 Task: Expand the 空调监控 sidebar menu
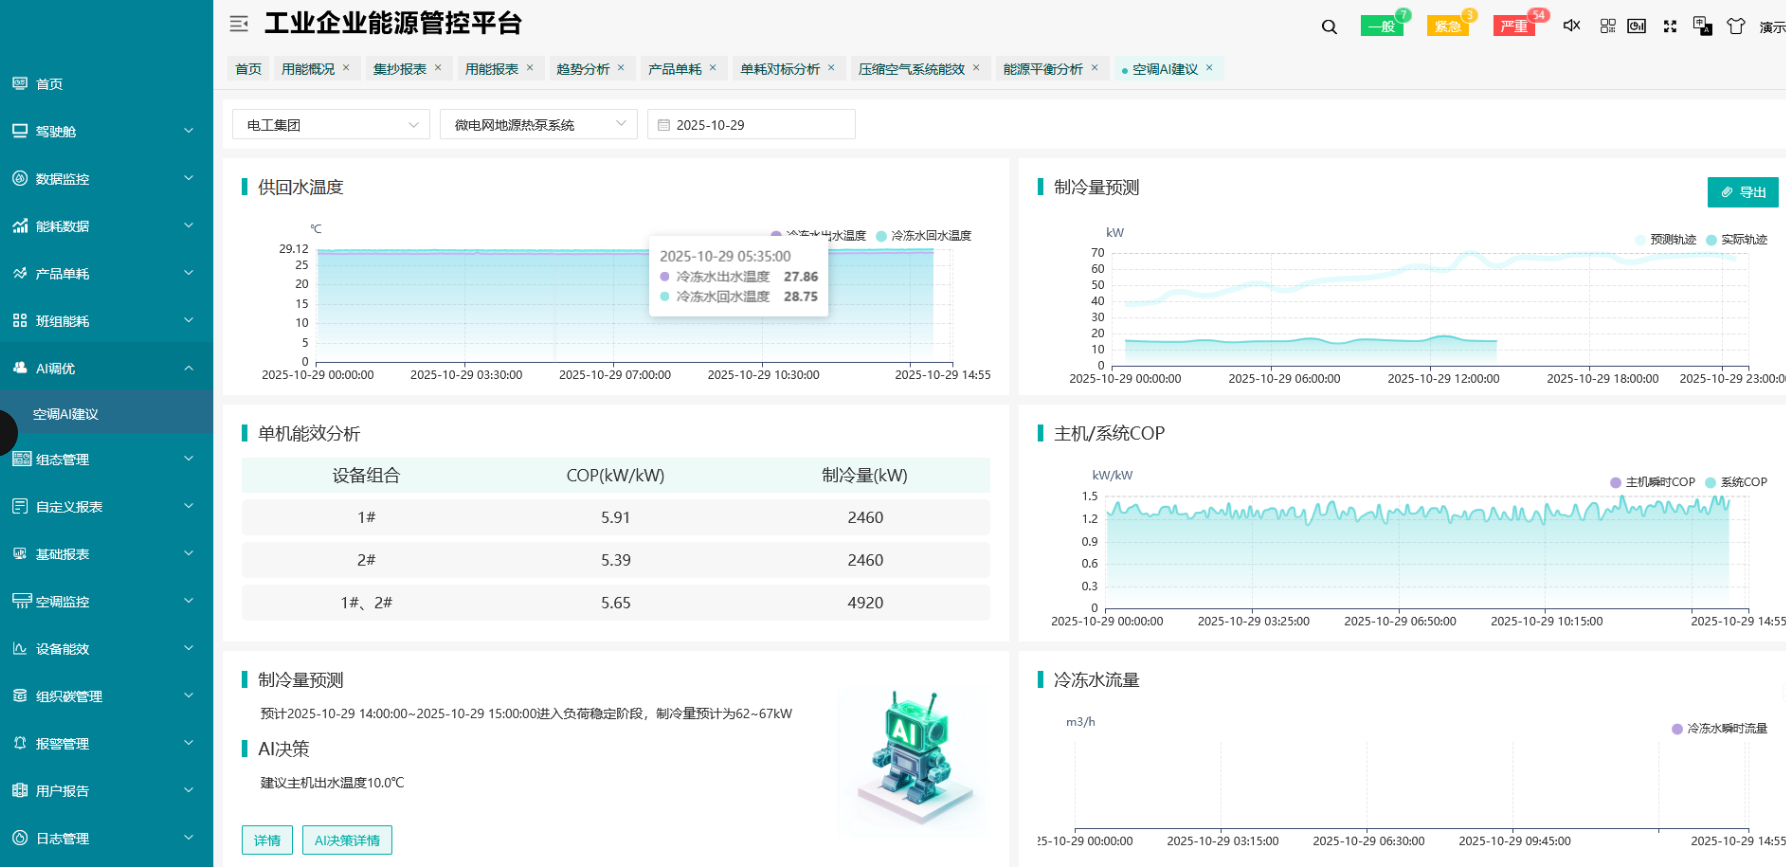[106, 601]
